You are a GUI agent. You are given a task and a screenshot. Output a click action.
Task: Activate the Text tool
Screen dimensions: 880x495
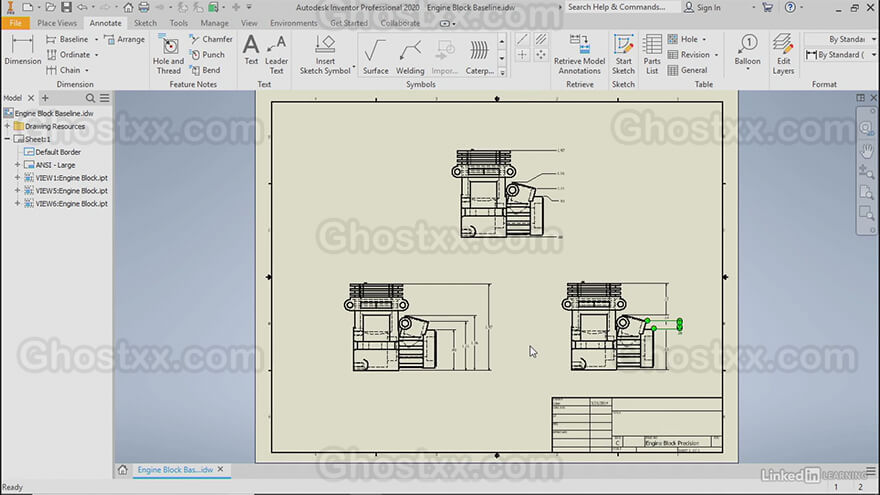pos(251,50)
